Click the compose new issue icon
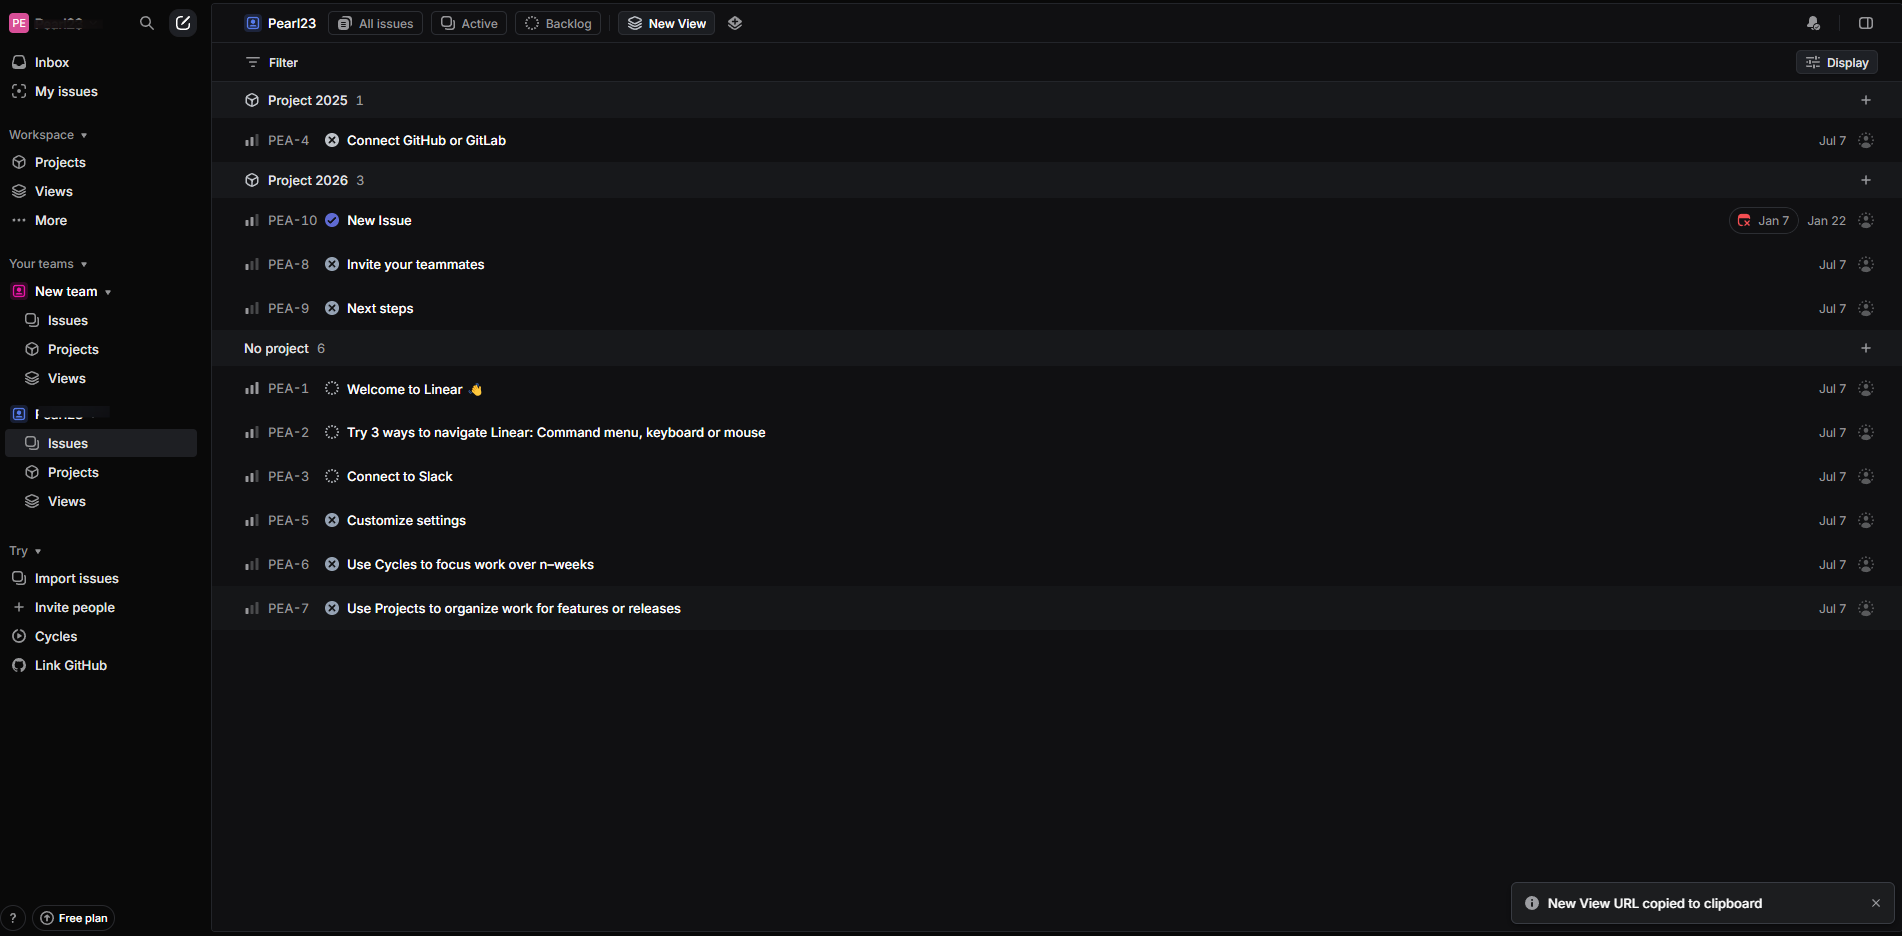The height and width of the screenshot is (936, 1902). pos(183,23)
